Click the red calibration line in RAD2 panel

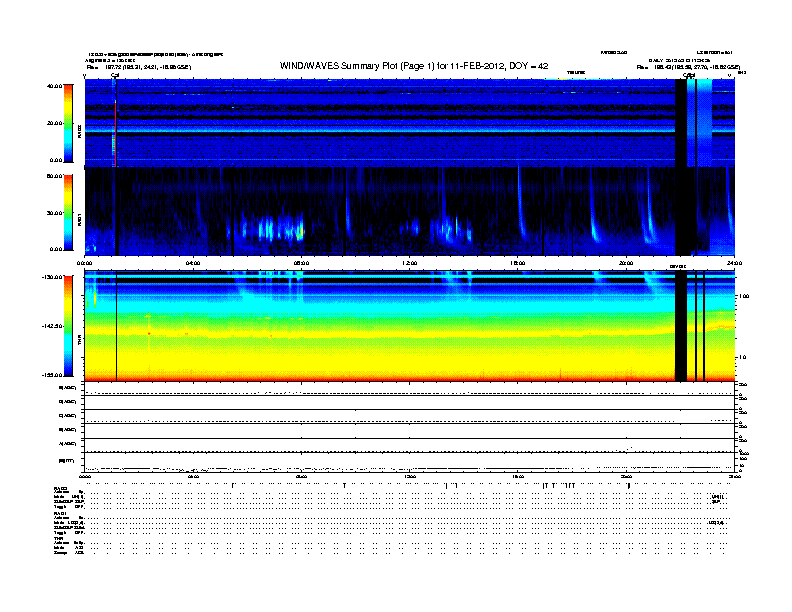116,134
